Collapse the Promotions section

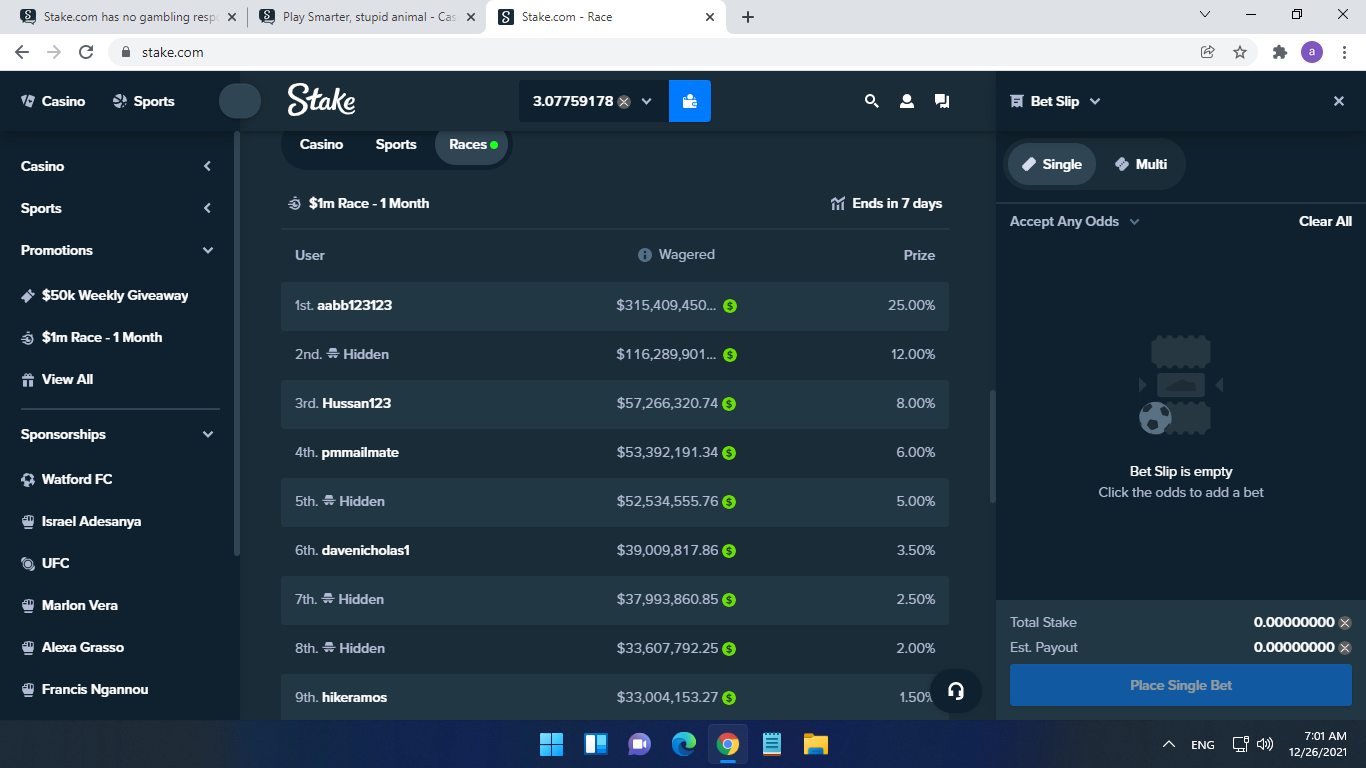pyautogui.click(x=208, y=250)
